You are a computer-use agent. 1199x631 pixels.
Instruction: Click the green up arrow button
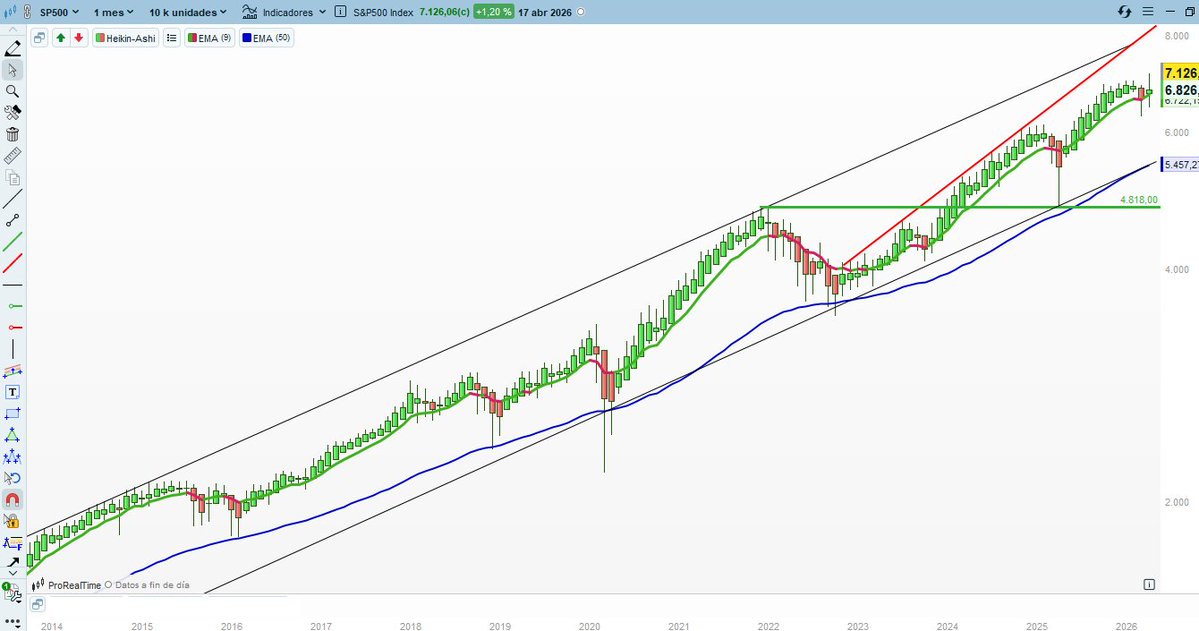[60, 37]
